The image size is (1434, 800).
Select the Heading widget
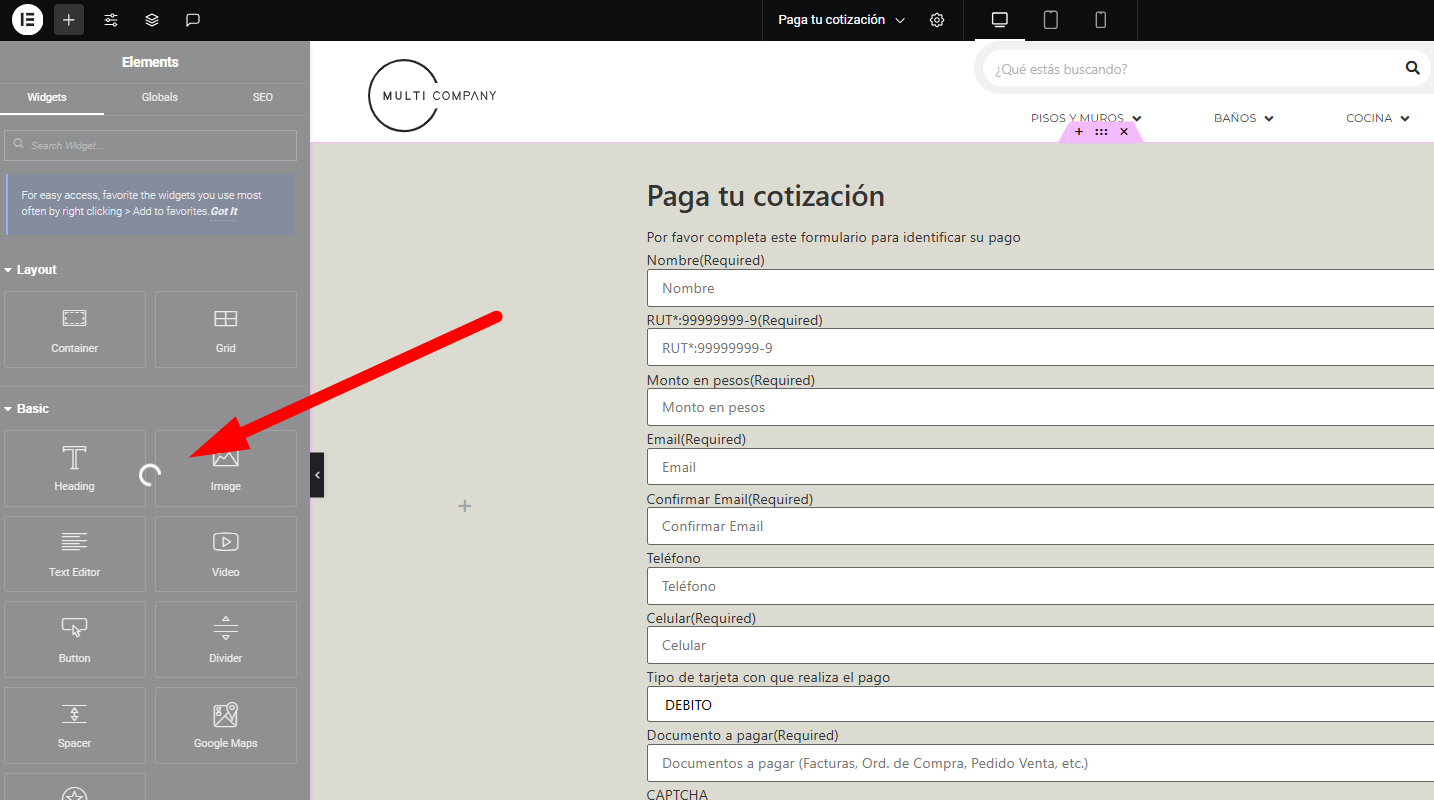[75, 468]
